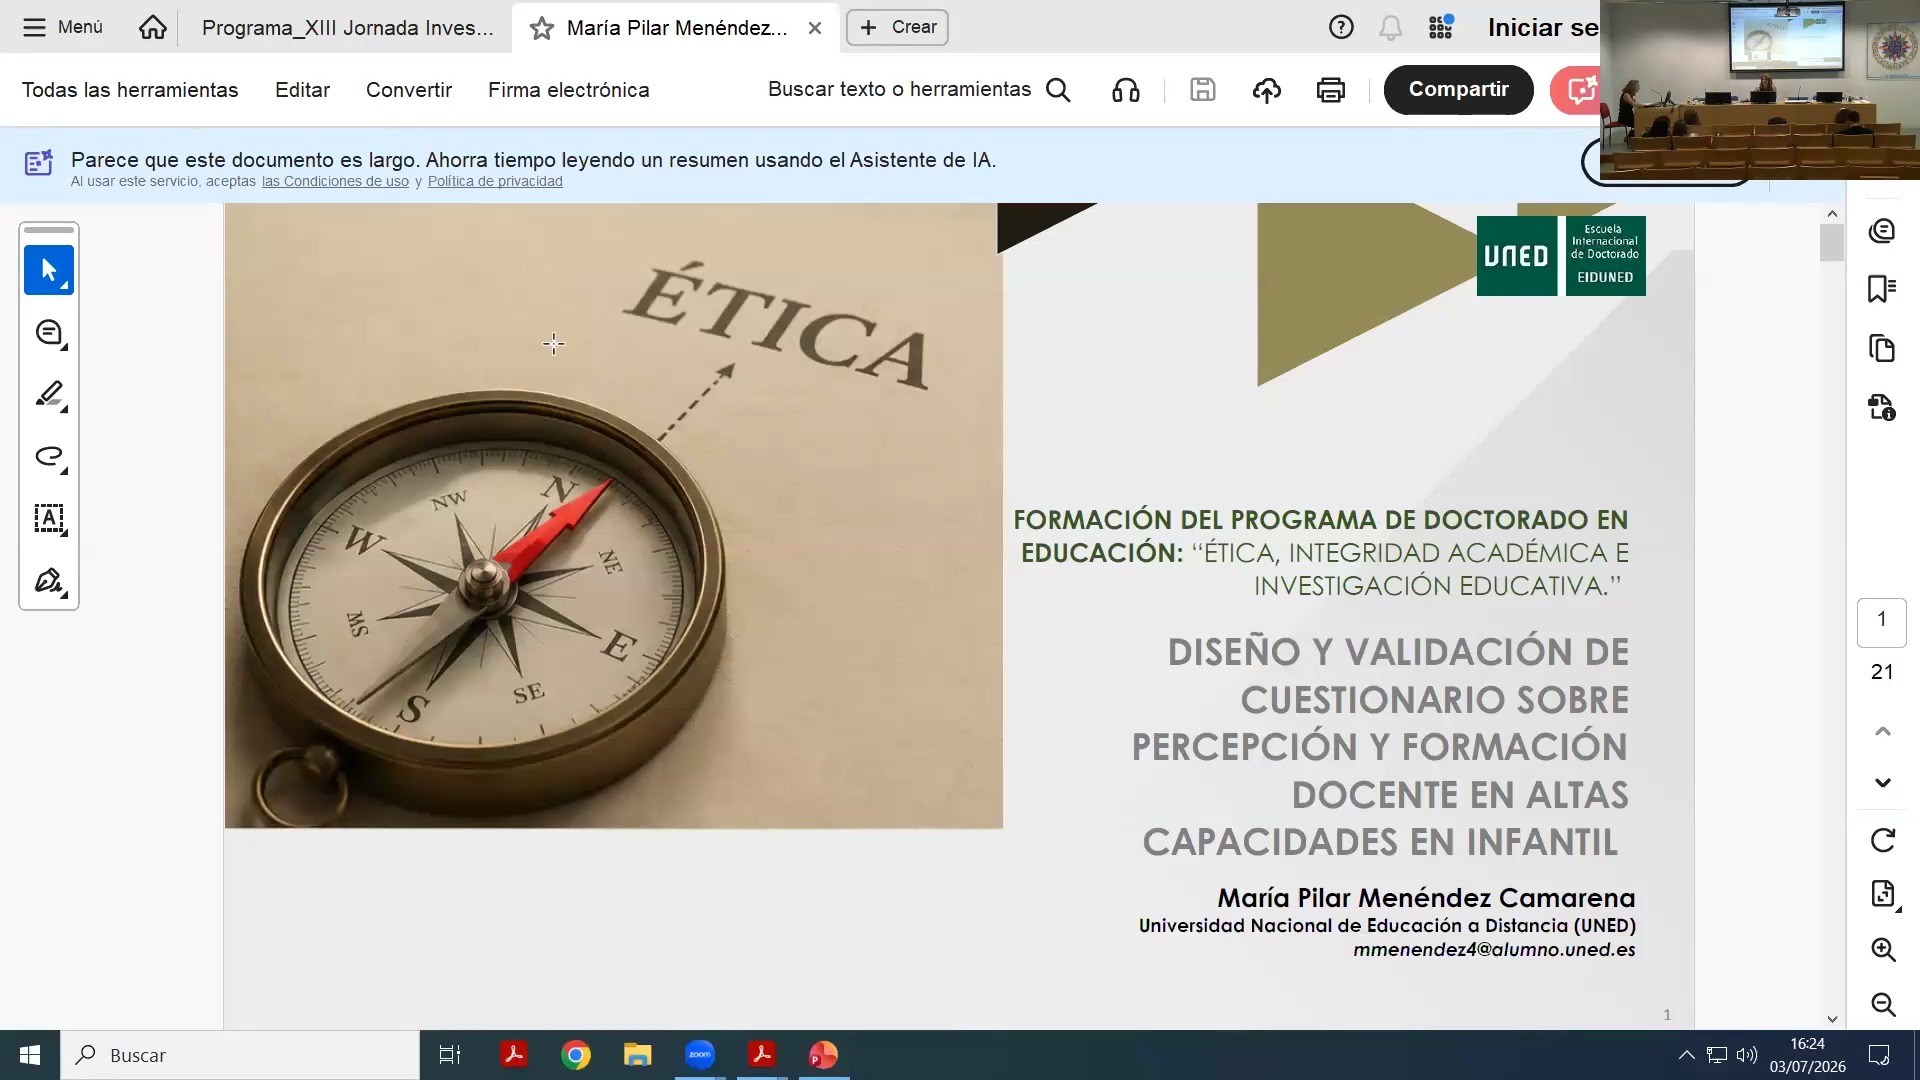Click the María Pilar Menéndez Camarena author name
1920x1080 pixels.
(1426, 898)
